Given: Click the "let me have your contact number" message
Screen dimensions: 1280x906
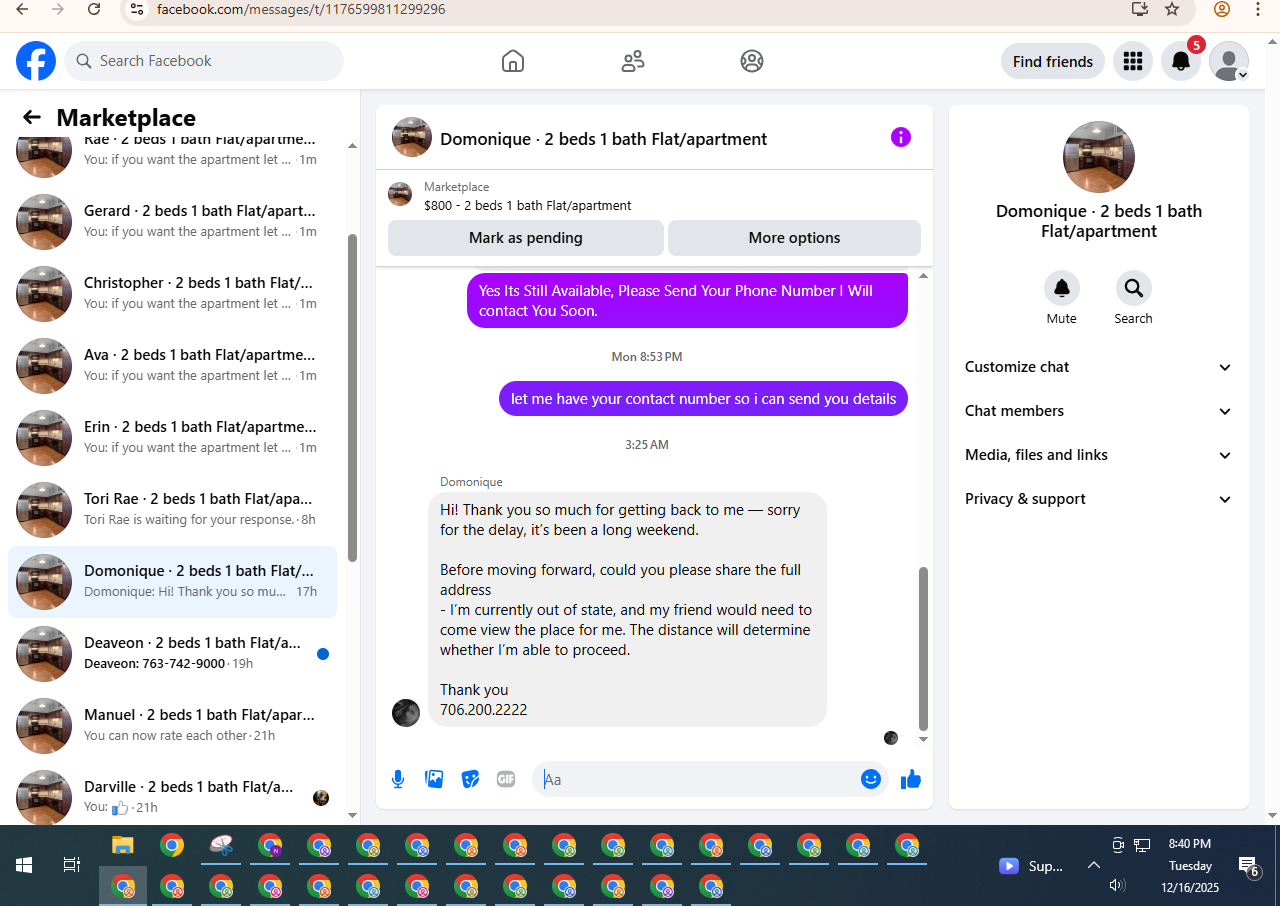Looking at the screenshot, I should click(703, 398).
